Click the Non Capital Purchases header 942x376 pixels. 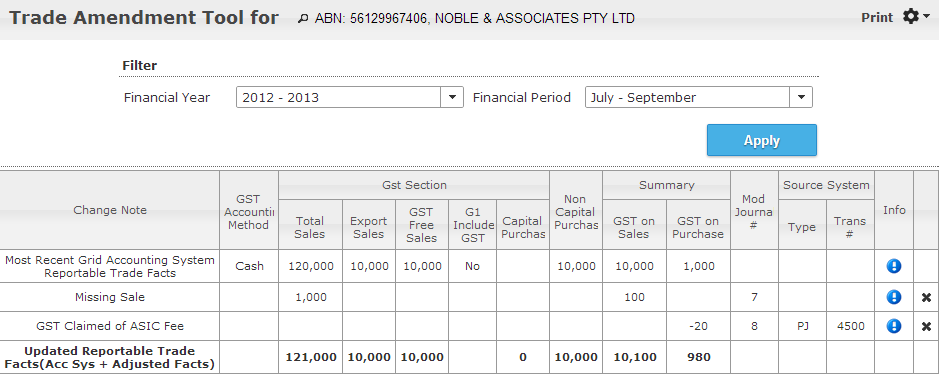pyautogui.click(x=576, y=211)
